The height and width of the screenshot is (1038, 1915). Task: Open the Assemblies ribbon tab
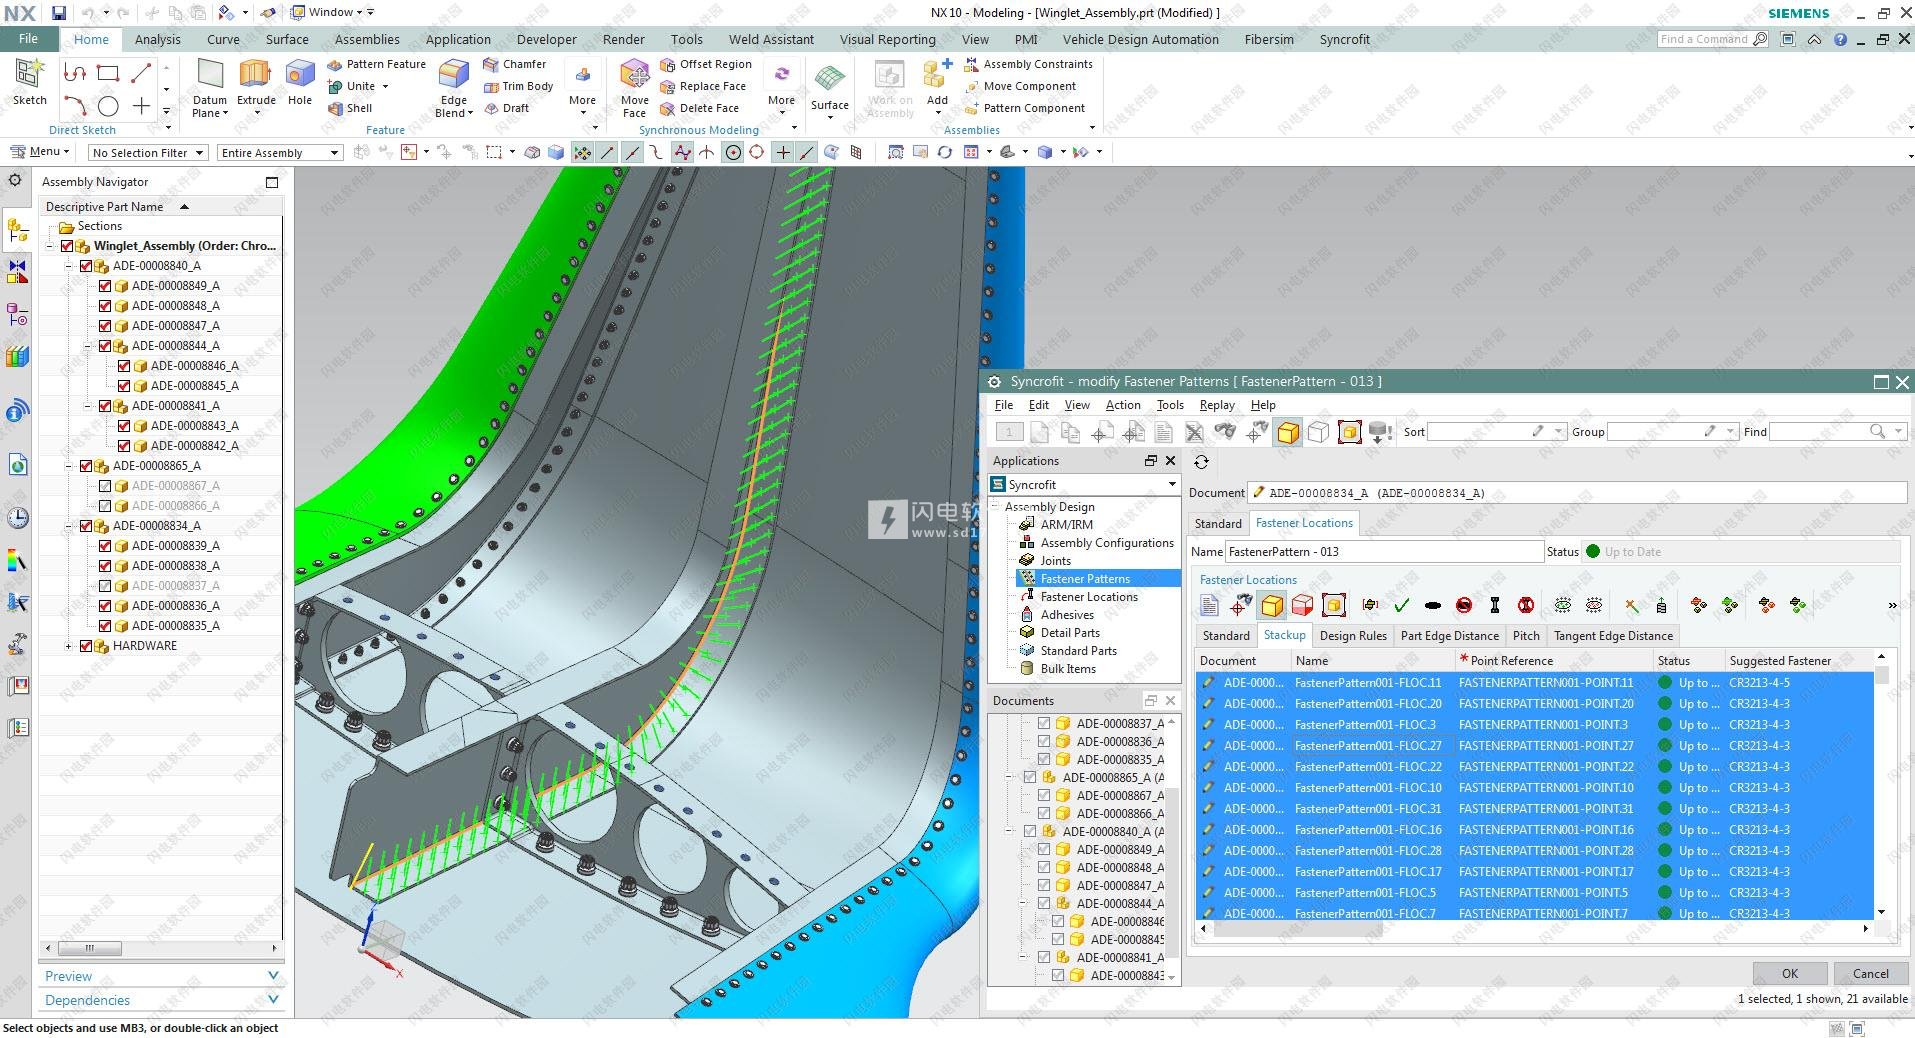(x=367, y=40)
